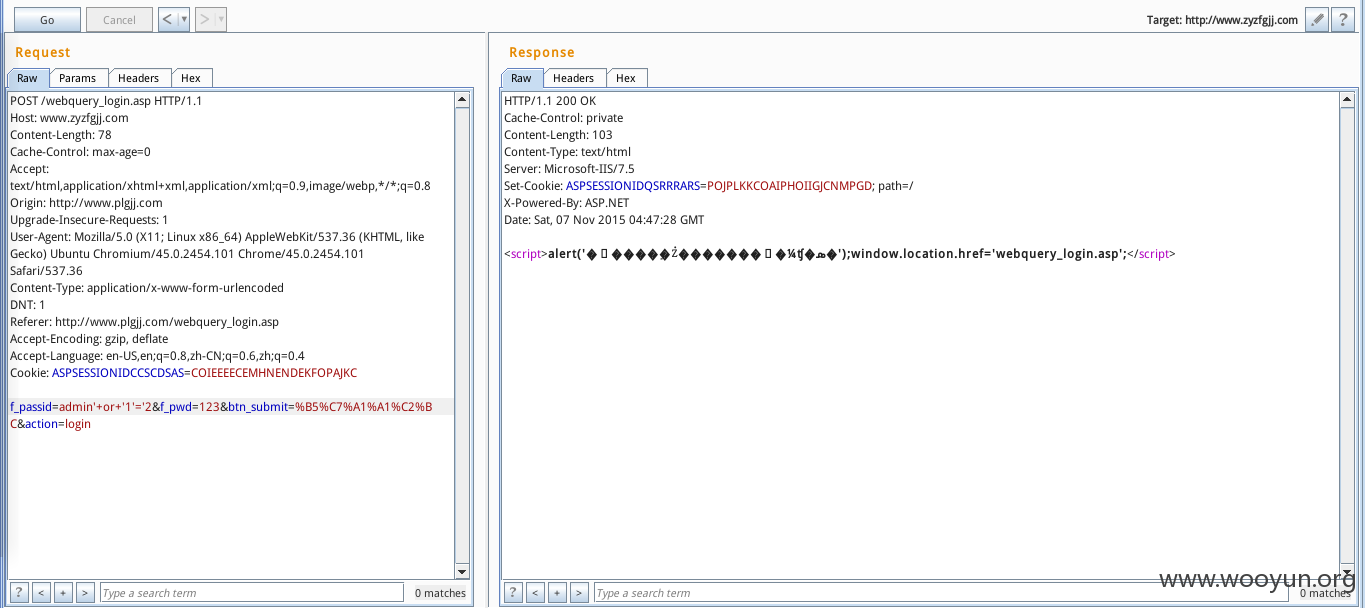Click the Request 0 matches counter

click(x=440, y=593)
